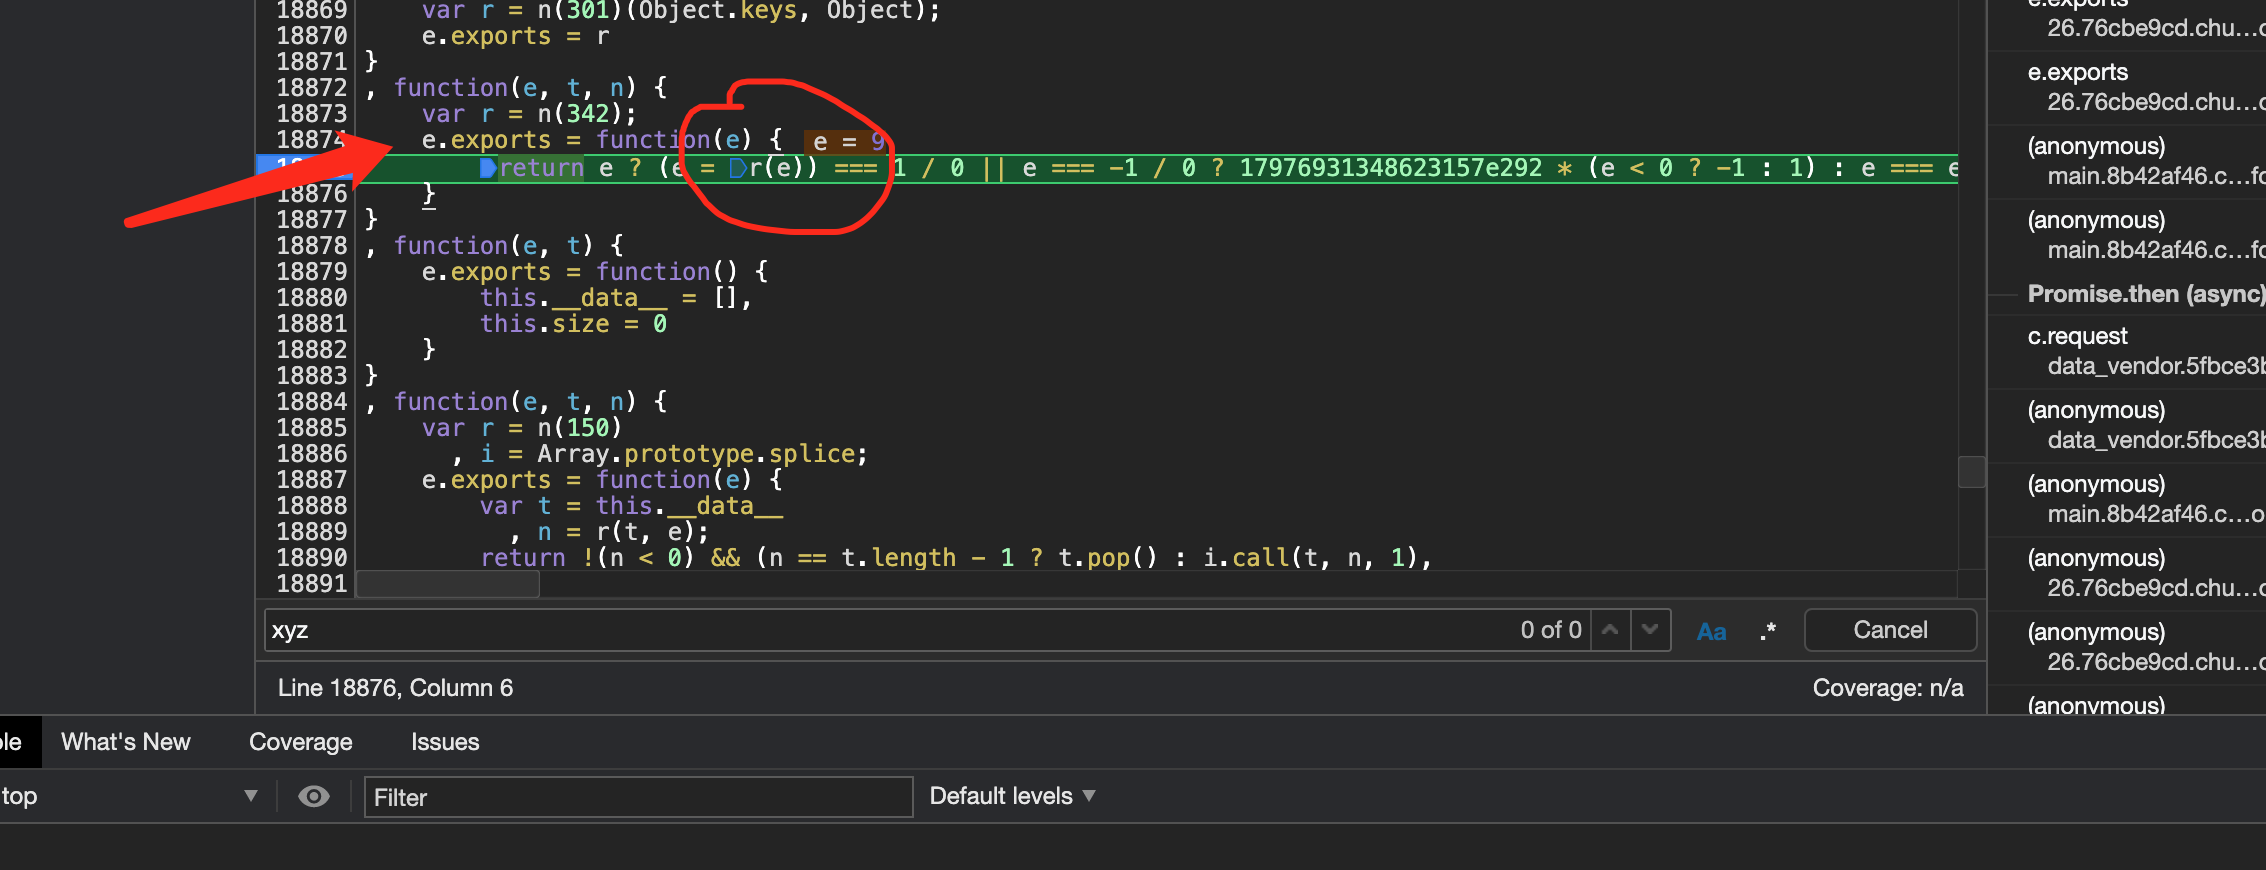The image size is (2266, 870).
Task: Click the eye live expression icon
Action: (314, 796)
